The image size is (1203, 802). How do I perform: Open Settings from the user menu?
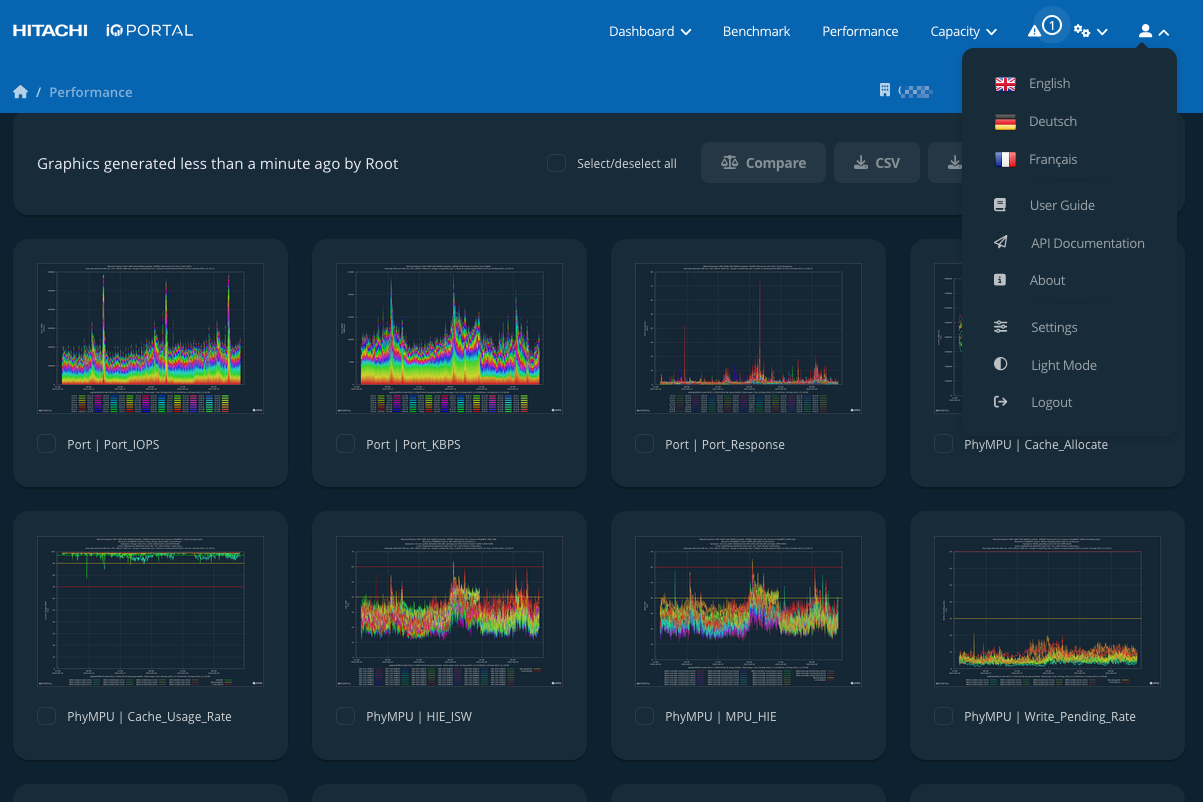(x=1053, y=327)
